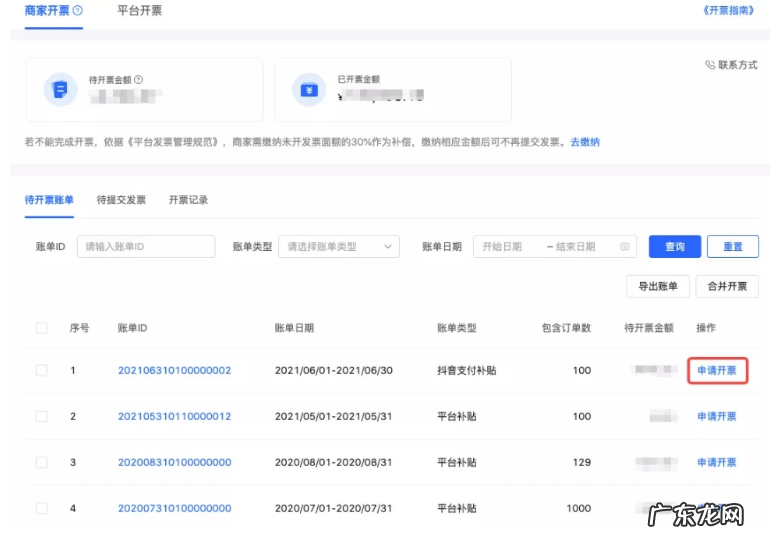The height and width of the screenshot is (544, 782).
Task: Click the 去缴纳 link
Action: [x=585, y=142]
